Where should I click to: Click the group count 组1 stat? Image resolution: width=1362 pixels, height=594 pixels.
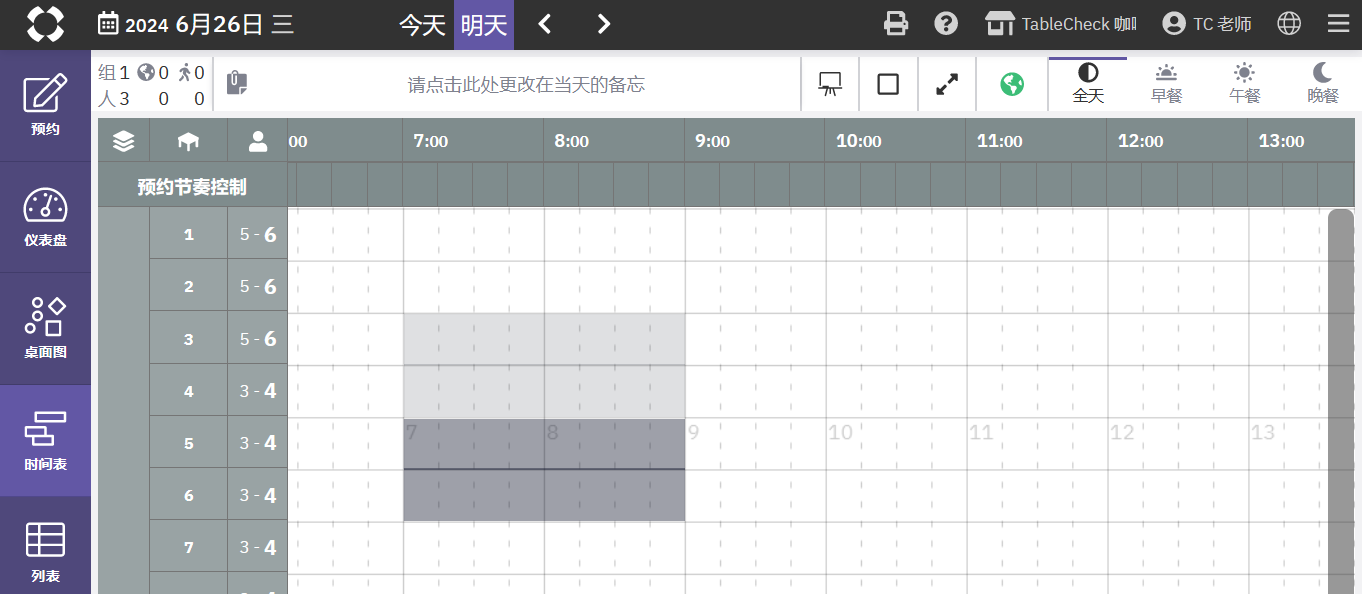114,72
